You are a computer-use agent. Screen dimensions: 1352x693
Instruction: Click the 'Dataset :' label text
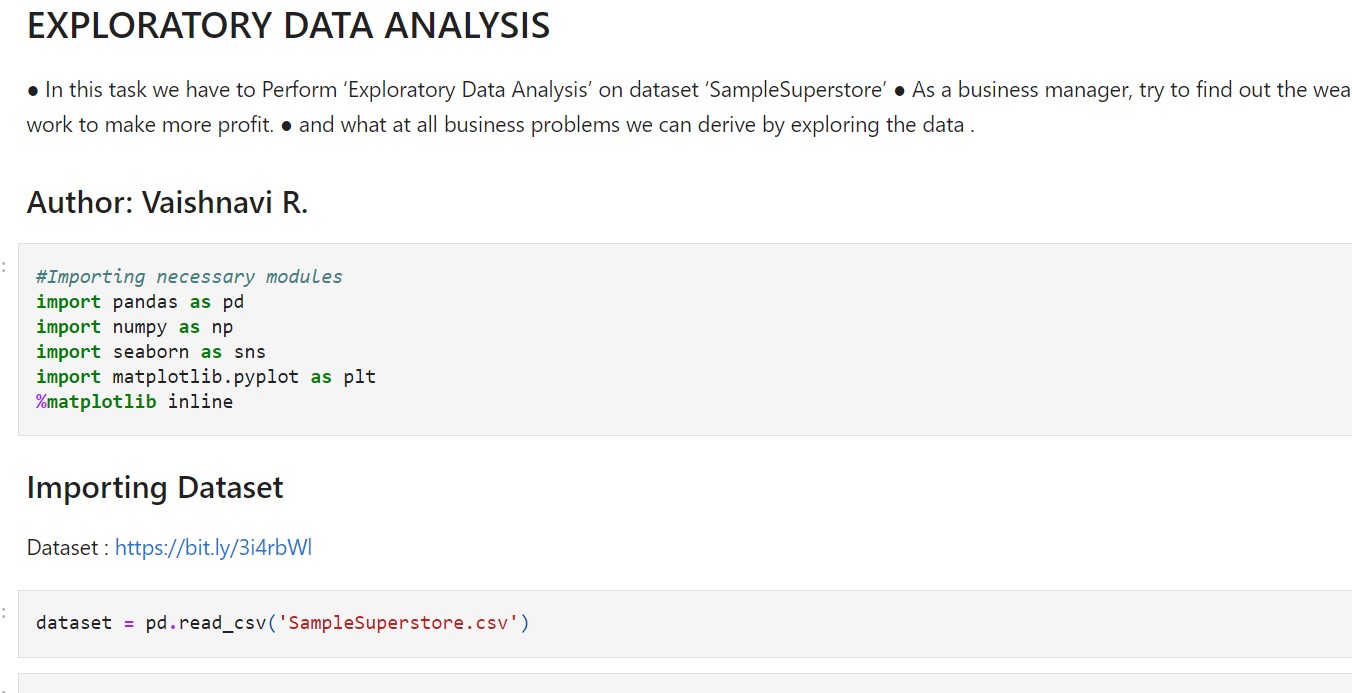68,548
